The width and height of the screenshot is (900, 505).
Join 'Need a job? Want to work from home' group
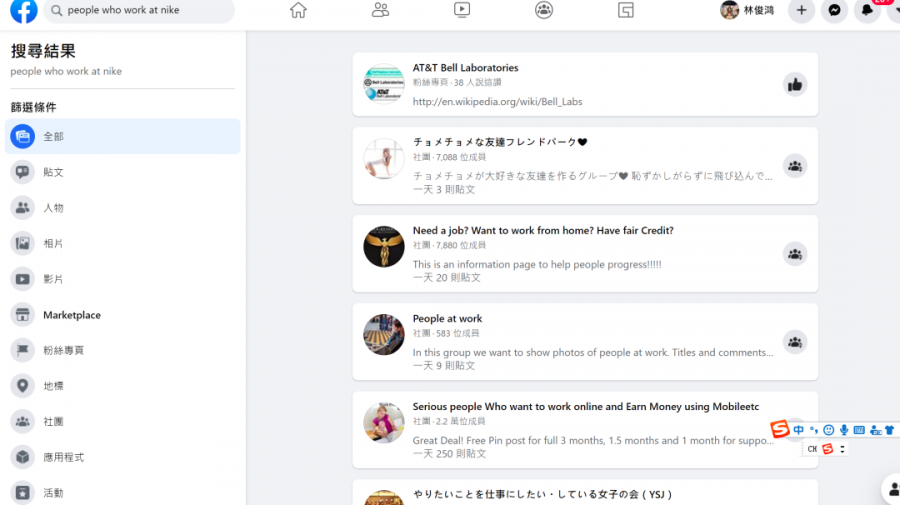pos(795,254)
